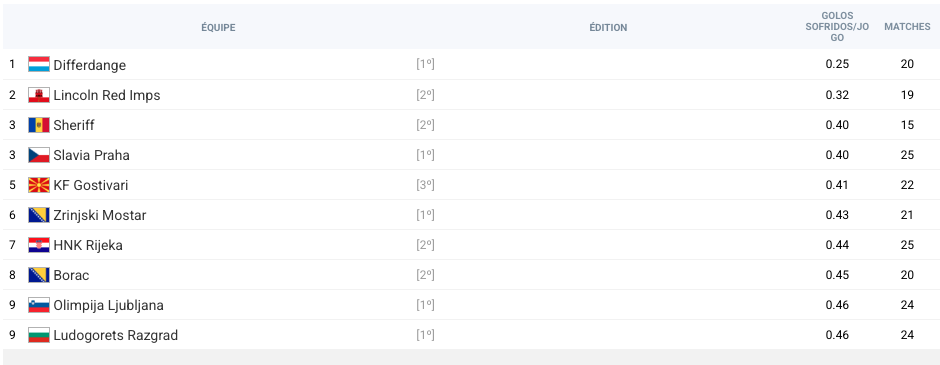Click the [3º] edition link for KF Gostivari
The width and height of the screenshot is (940, 365).
click(x=425, y=185)
